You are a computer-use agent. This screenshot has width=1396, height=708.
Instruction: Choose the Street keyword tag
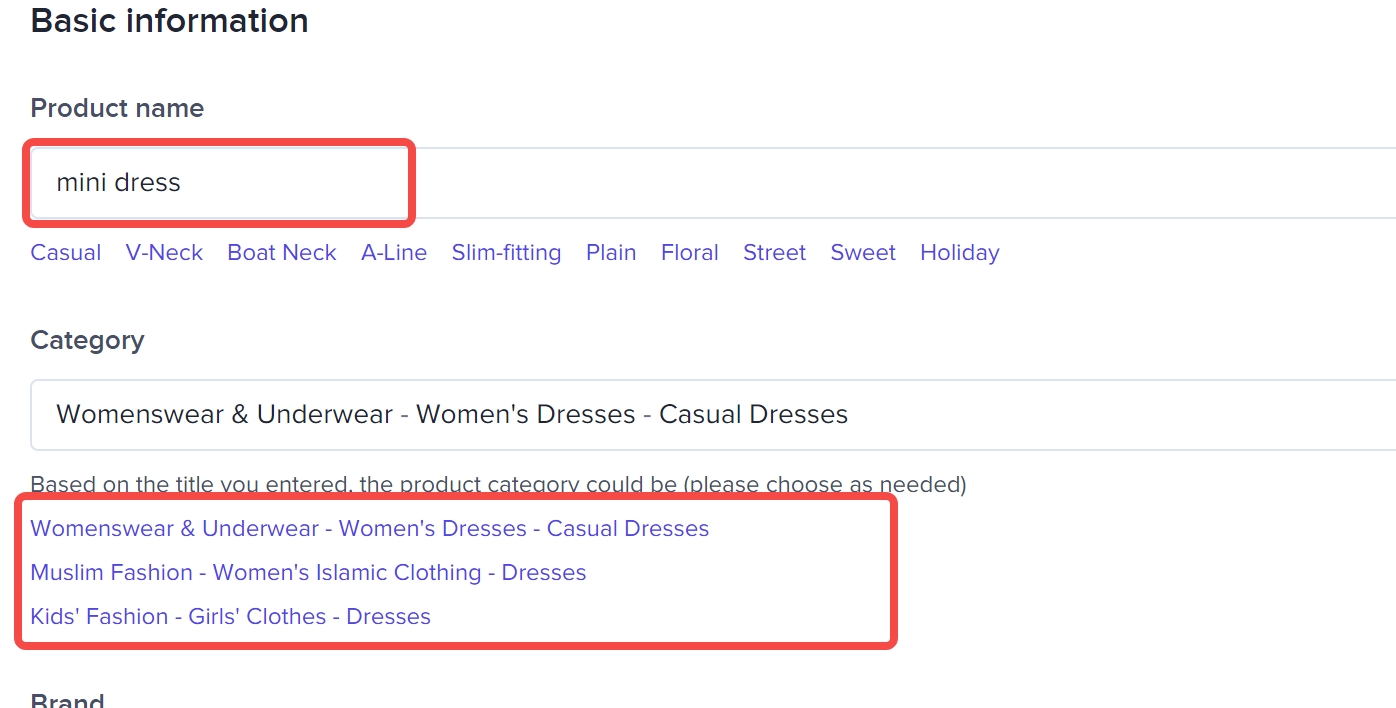tap(774, 253)
